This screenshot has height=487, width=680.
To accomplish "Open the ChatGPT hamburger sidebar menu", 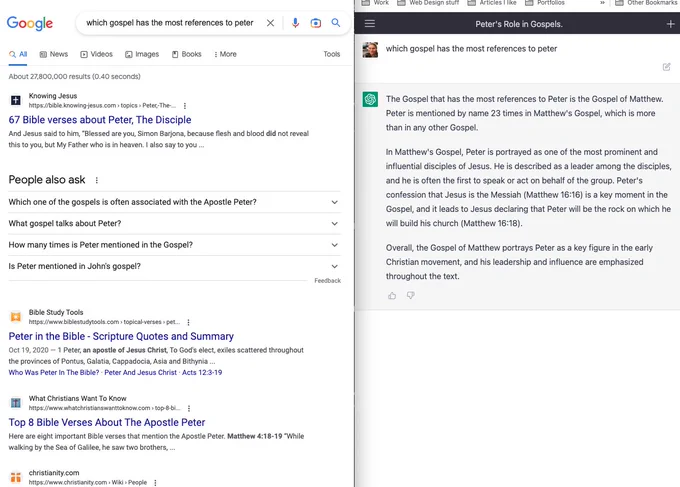I will tap(369, 23).
